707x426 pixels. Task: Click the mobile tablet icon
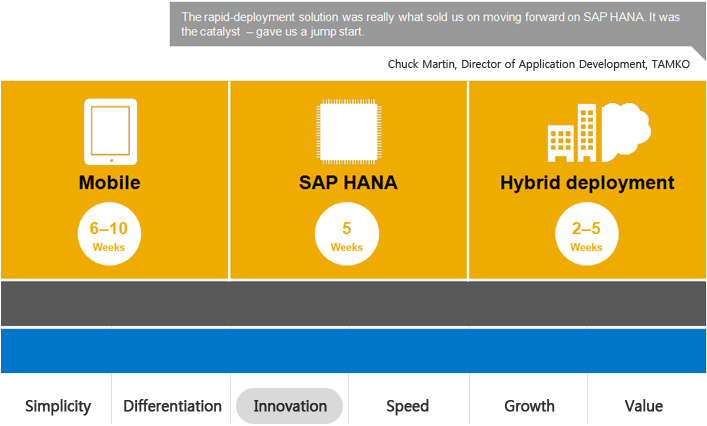point(110,131)
